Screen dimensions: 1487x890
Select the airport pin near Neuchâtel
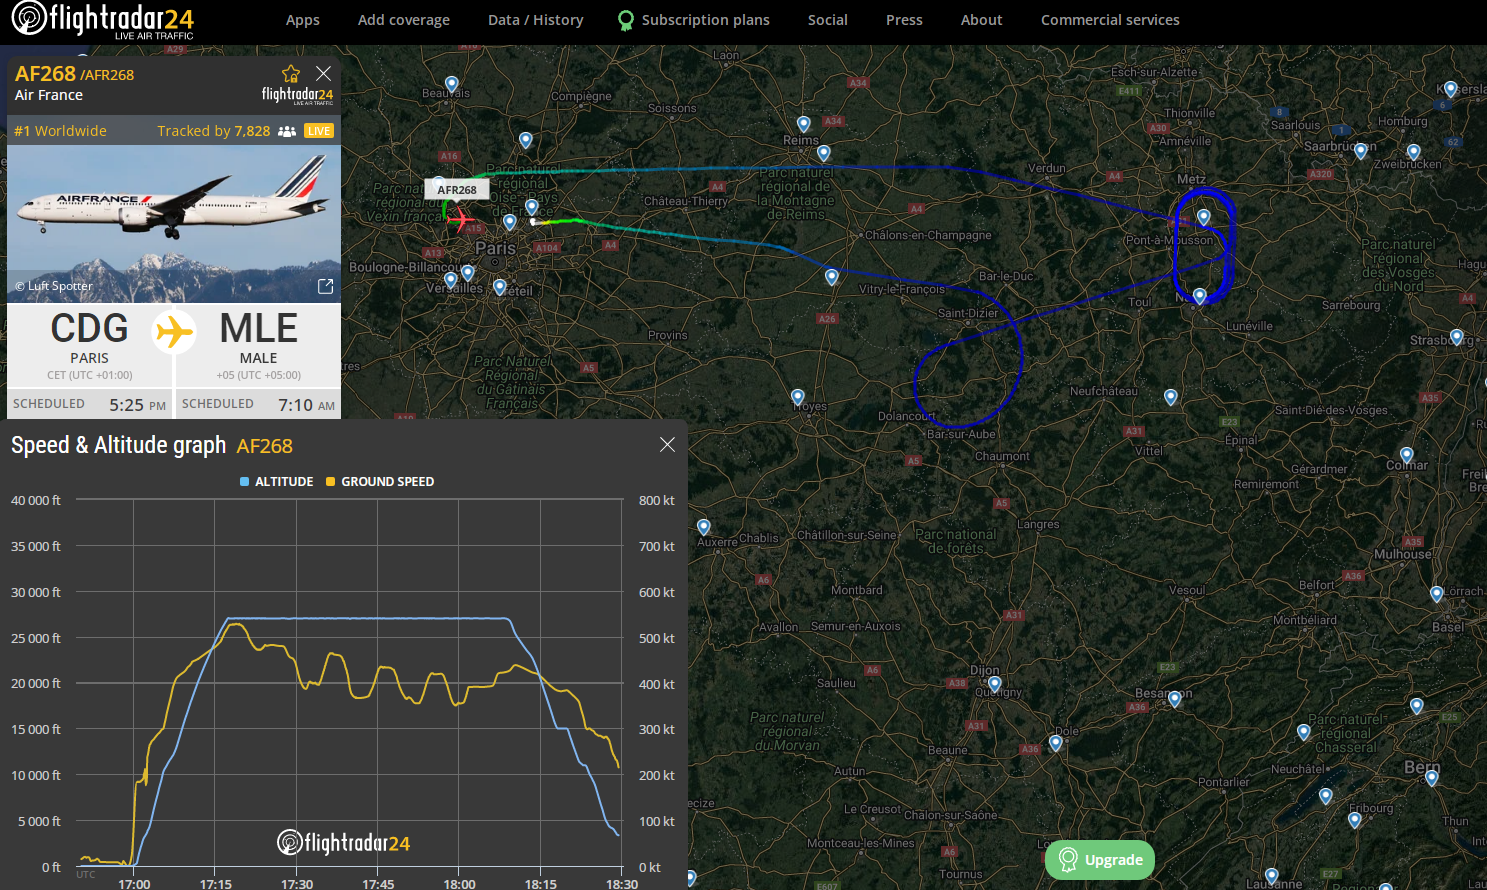[x=1326, y=797]
